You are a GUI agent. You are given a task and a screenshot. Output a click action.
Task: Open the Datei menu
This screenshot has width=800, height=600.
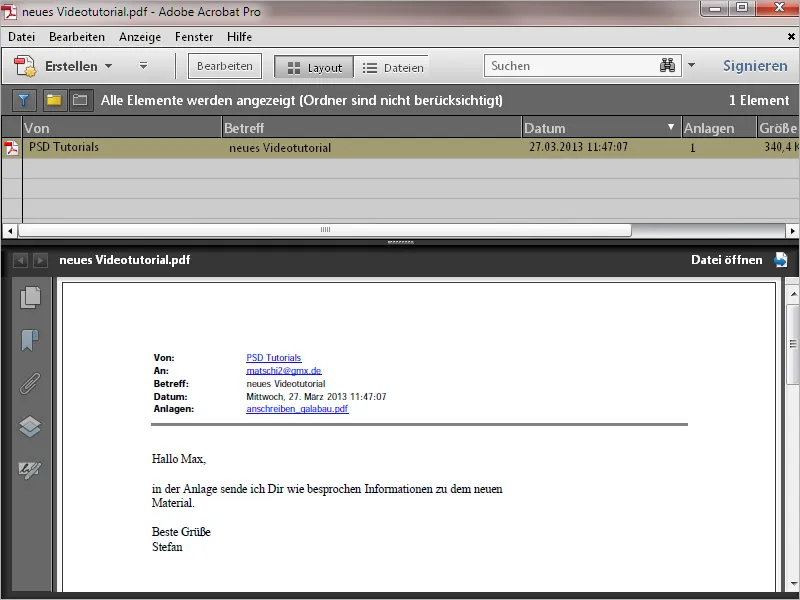[x=21, y=37]
